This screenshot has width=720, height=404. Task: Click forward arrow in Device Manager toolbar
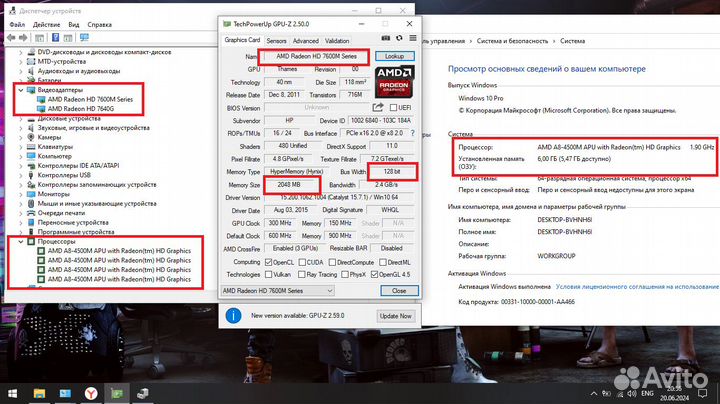23,38
